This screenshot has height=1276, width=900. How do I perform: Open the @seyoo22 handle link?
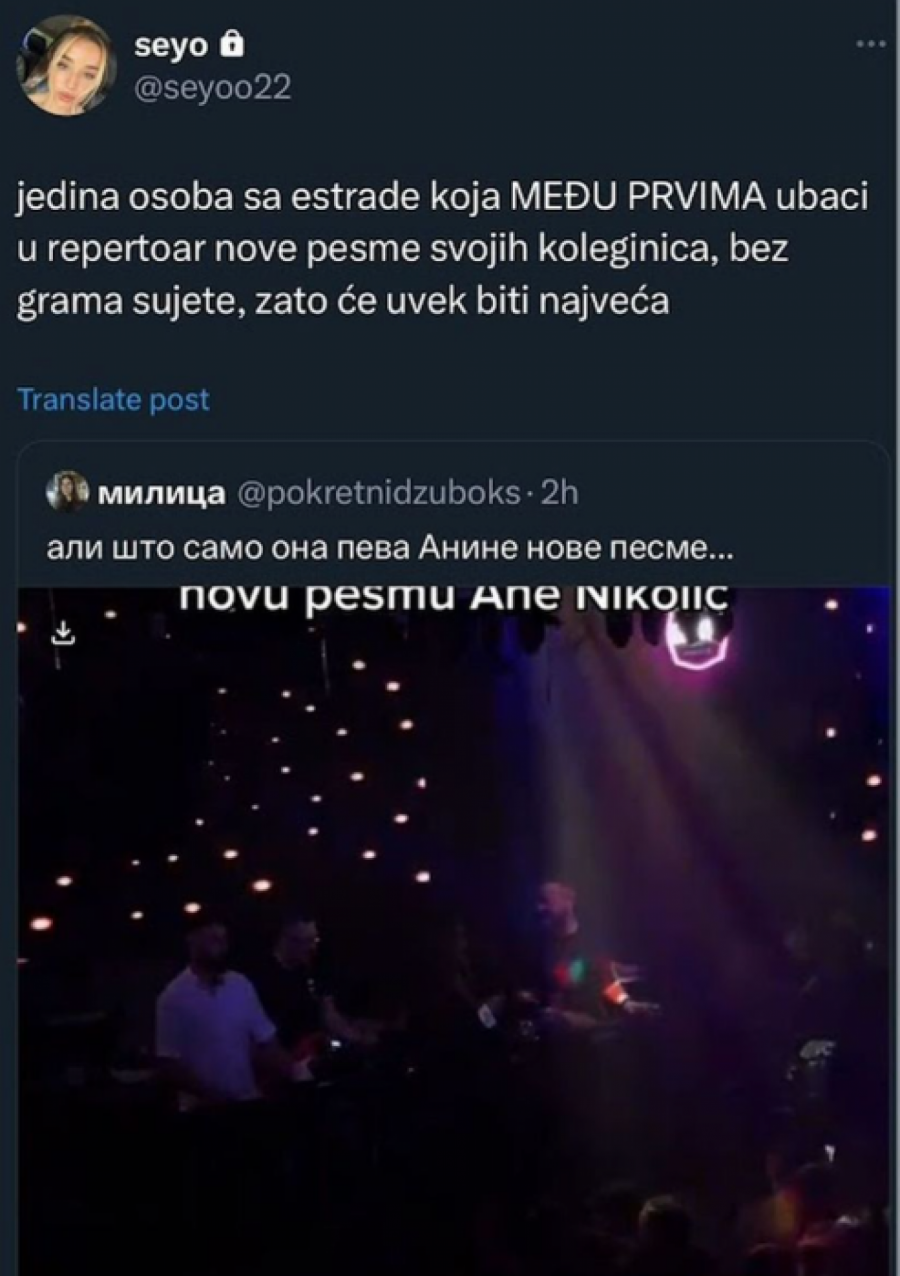212,89
